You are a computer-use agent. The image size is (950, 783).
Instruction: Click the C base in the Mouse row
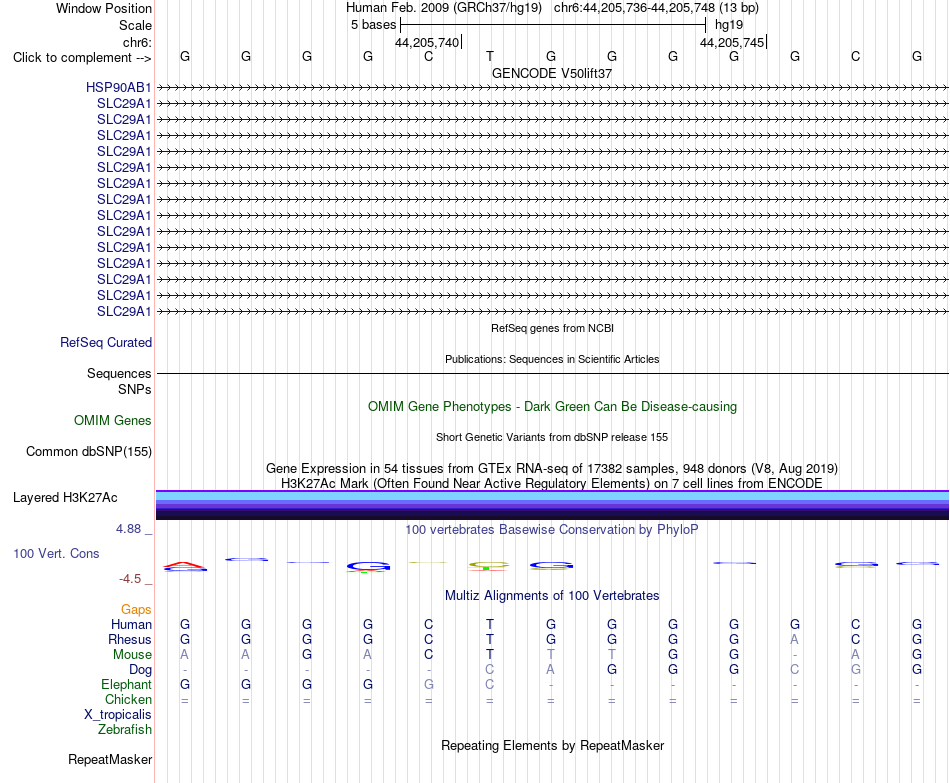point(428,655)
